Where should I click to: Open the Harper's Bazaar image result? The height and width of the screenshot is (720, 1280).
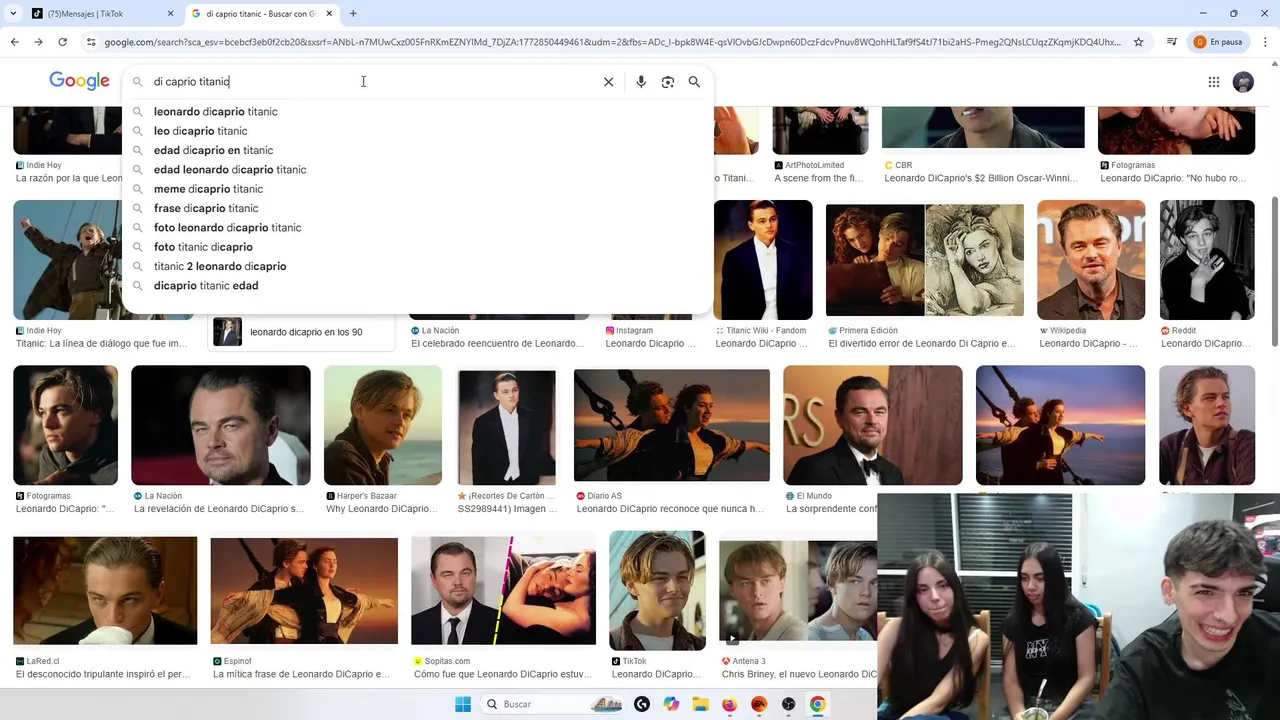[383, 425]
